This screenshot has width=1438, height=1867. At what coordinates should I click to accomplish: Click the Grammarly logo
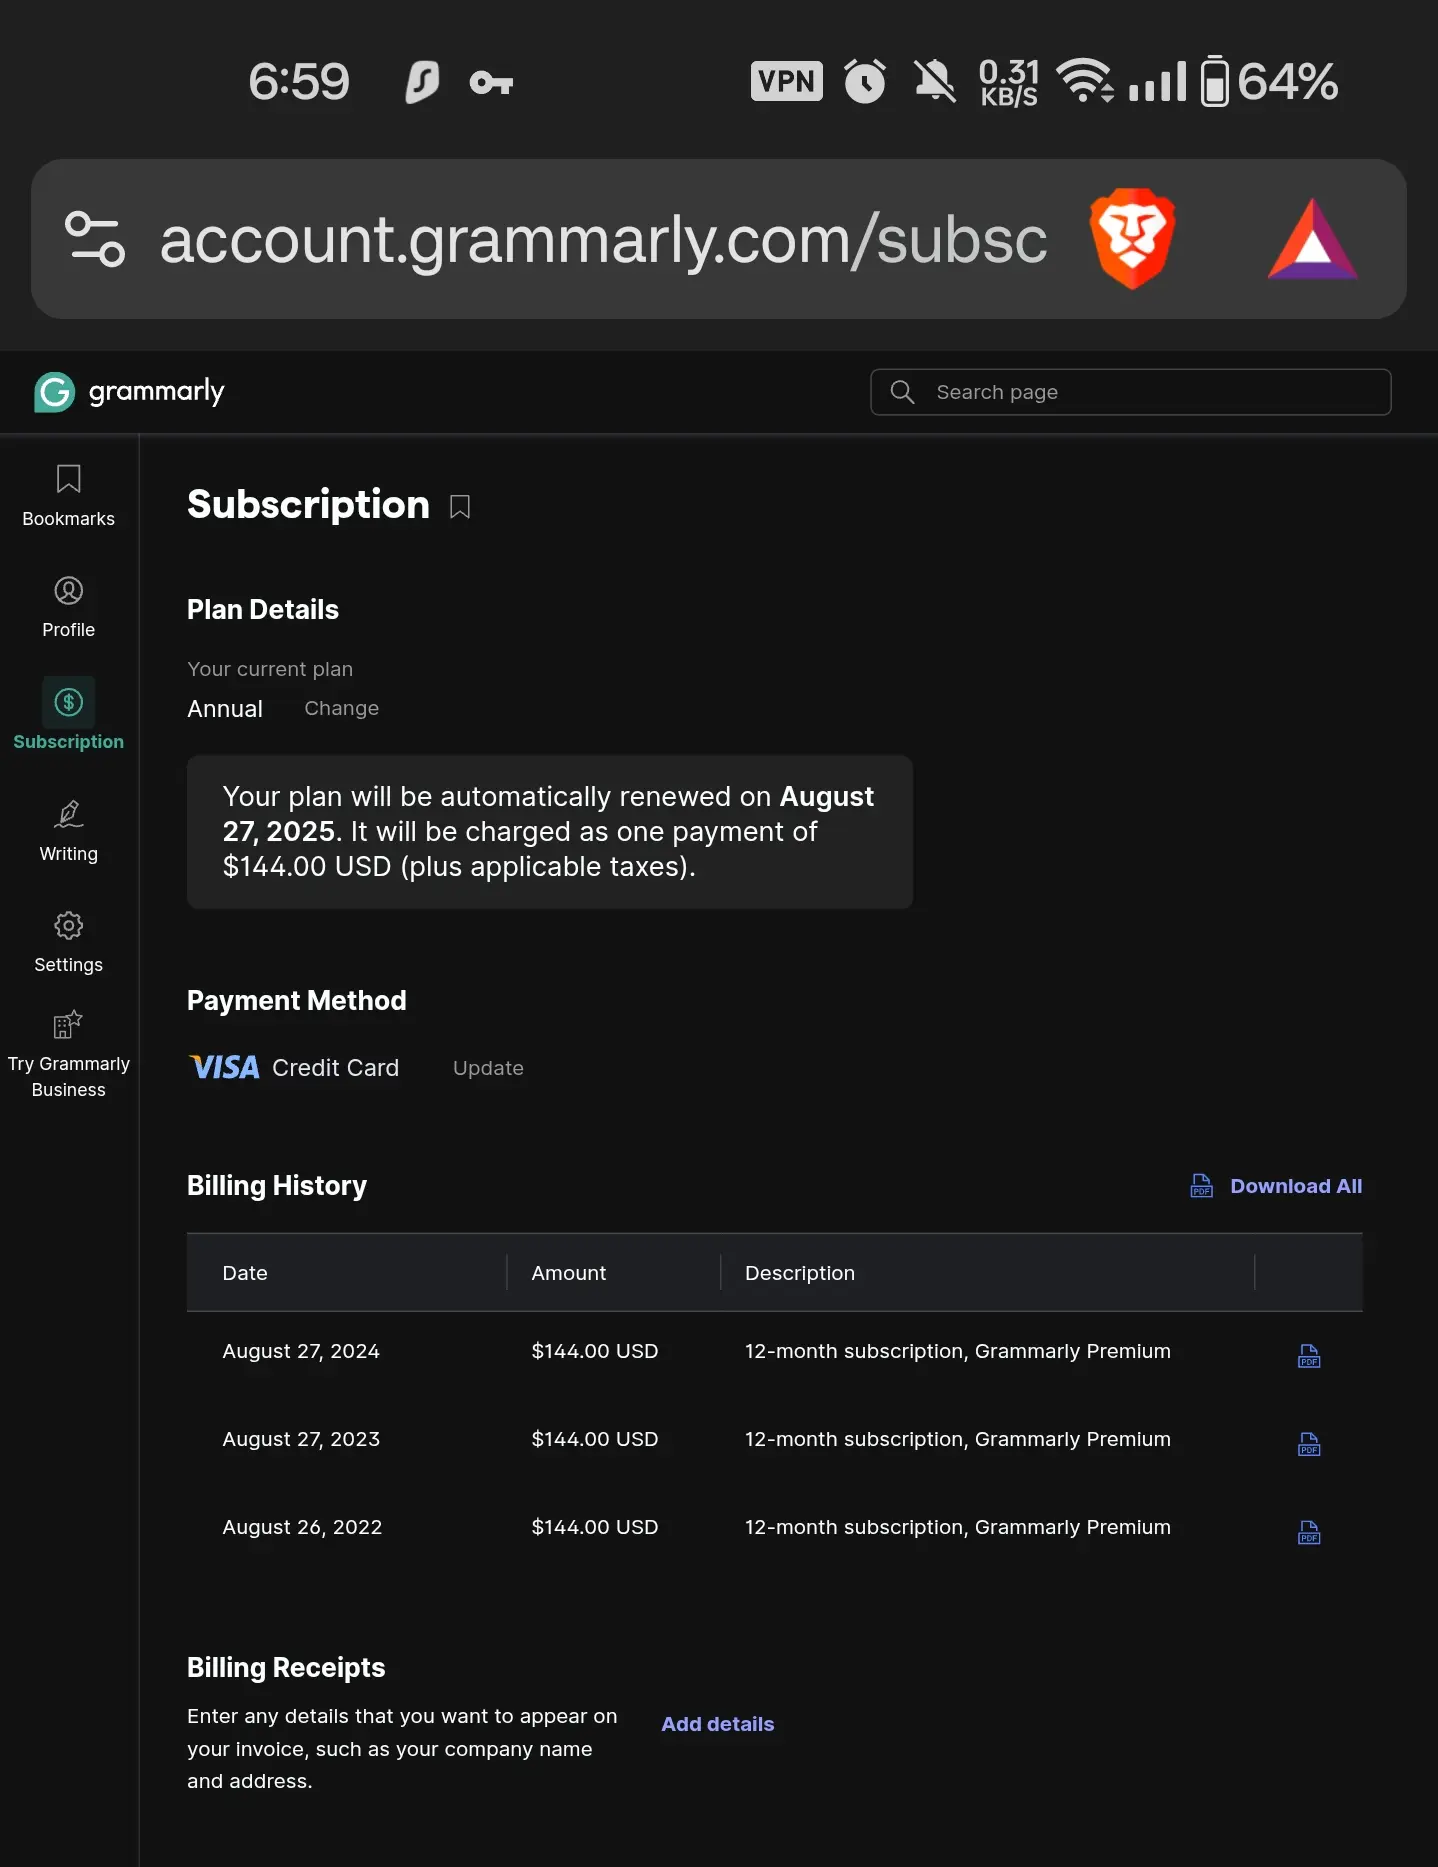pos(129,391)
